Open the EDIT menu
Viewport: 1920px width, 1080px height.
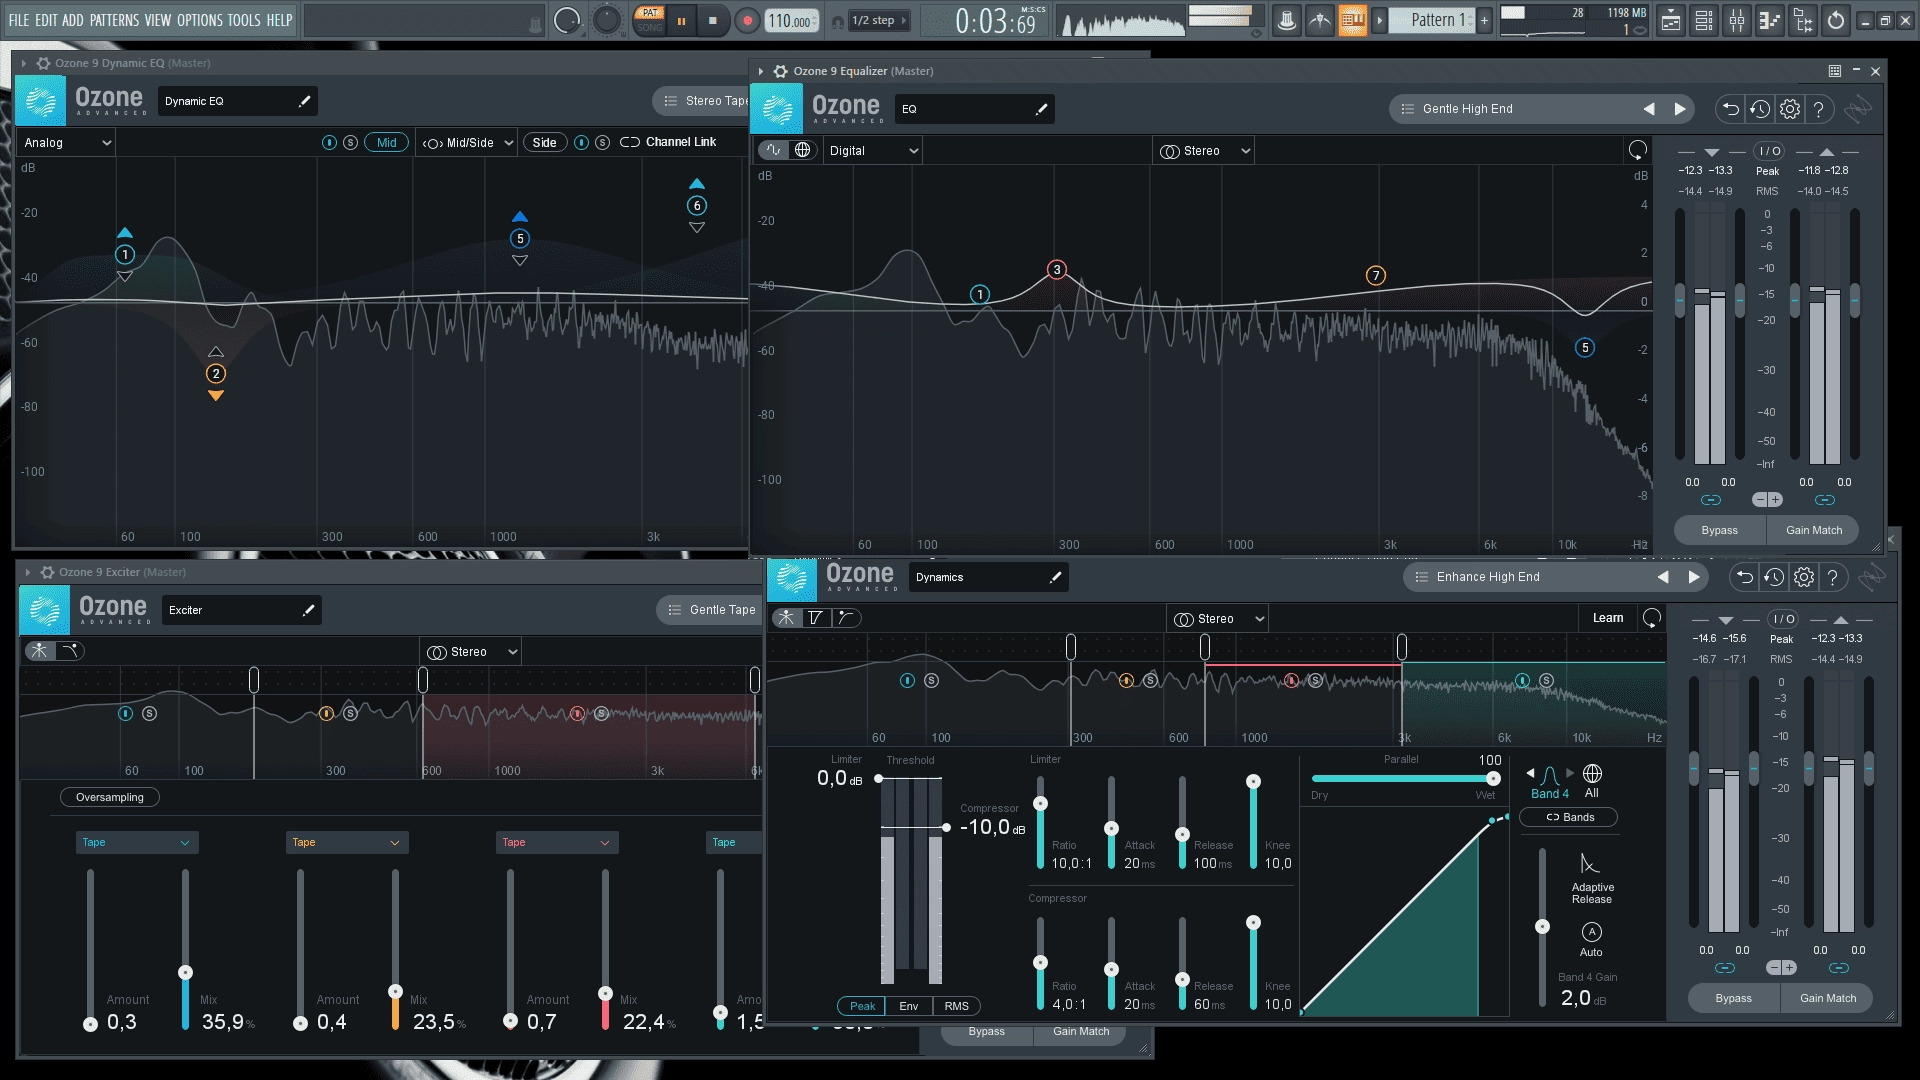coord(46,20)
